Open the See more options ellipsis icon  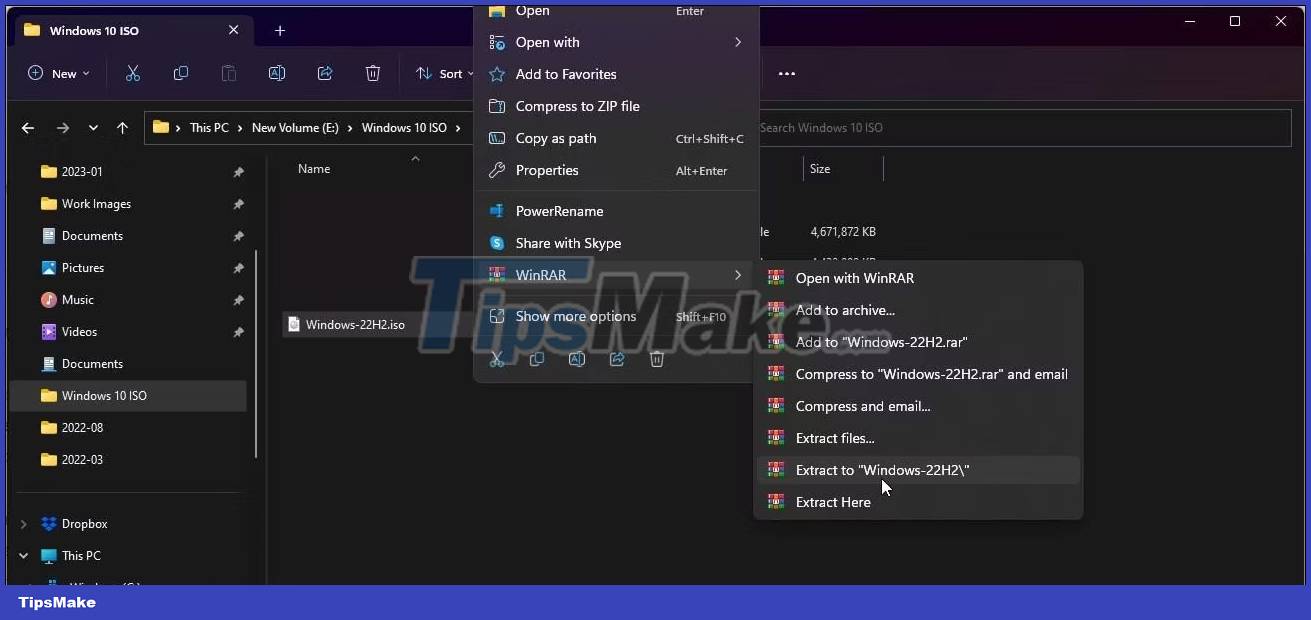tap(787, 73)
